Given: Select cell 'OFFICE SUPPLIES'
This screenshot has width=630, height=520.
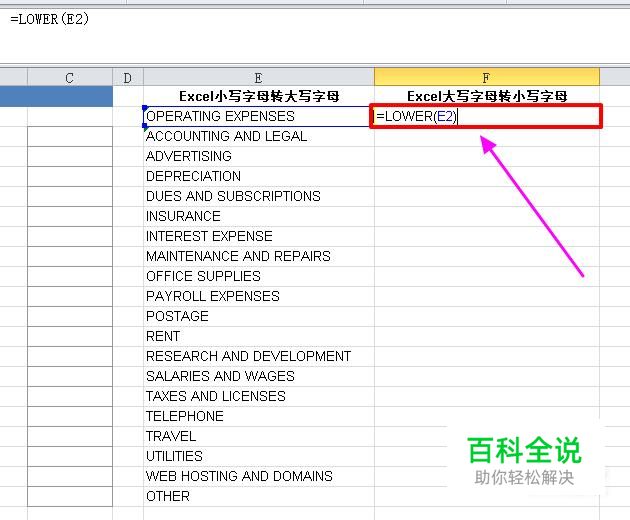Looking at the screenshot, I should [x=259, y=276].
